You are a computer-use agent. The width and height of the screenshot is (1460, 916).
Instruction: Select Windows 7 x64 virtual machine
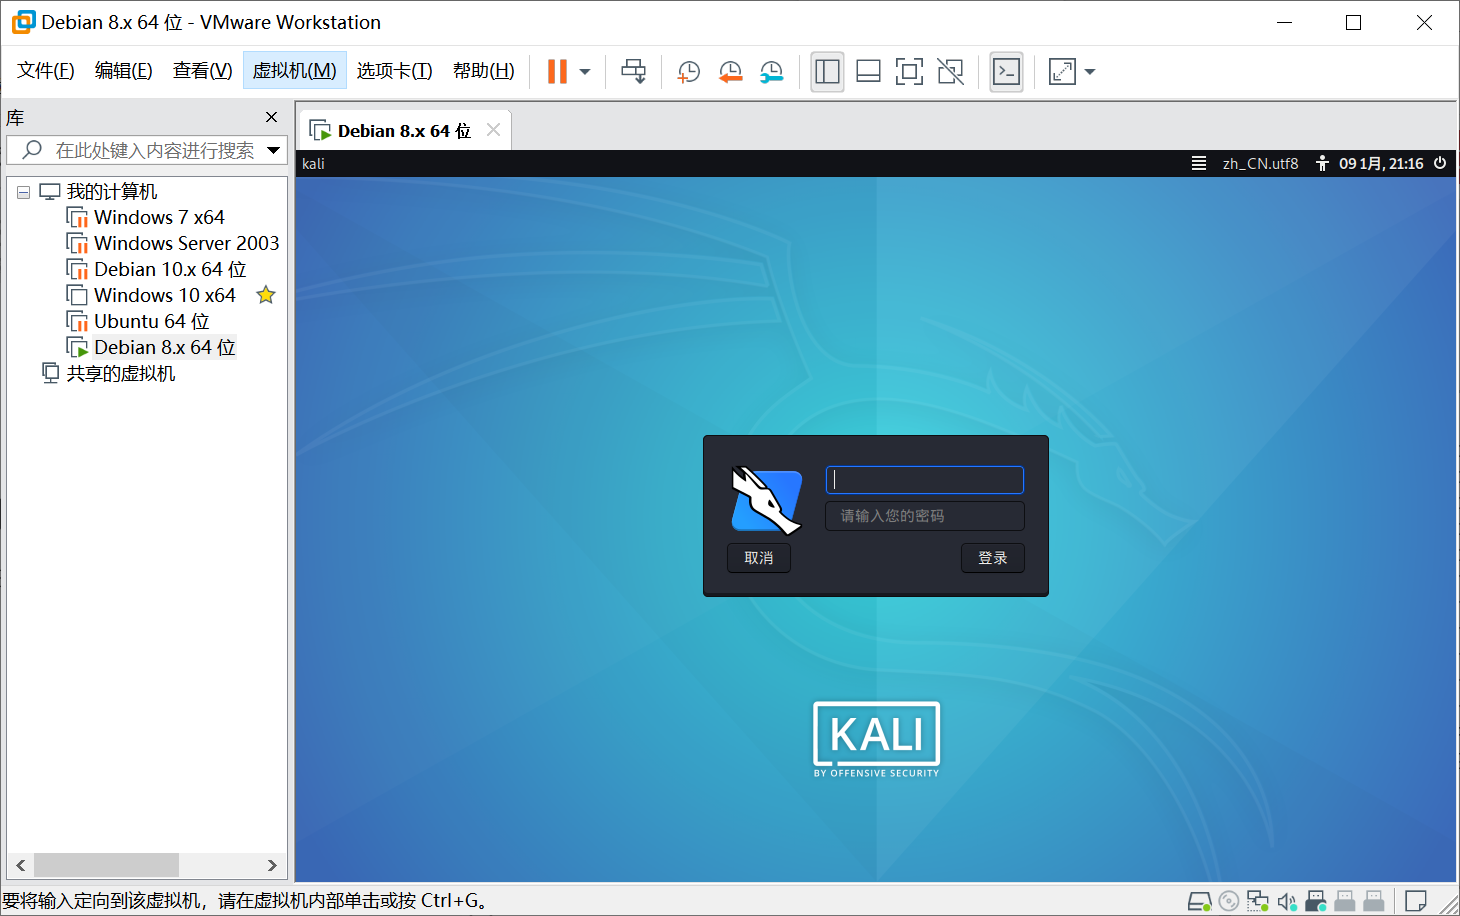click(x=159, y=217)
